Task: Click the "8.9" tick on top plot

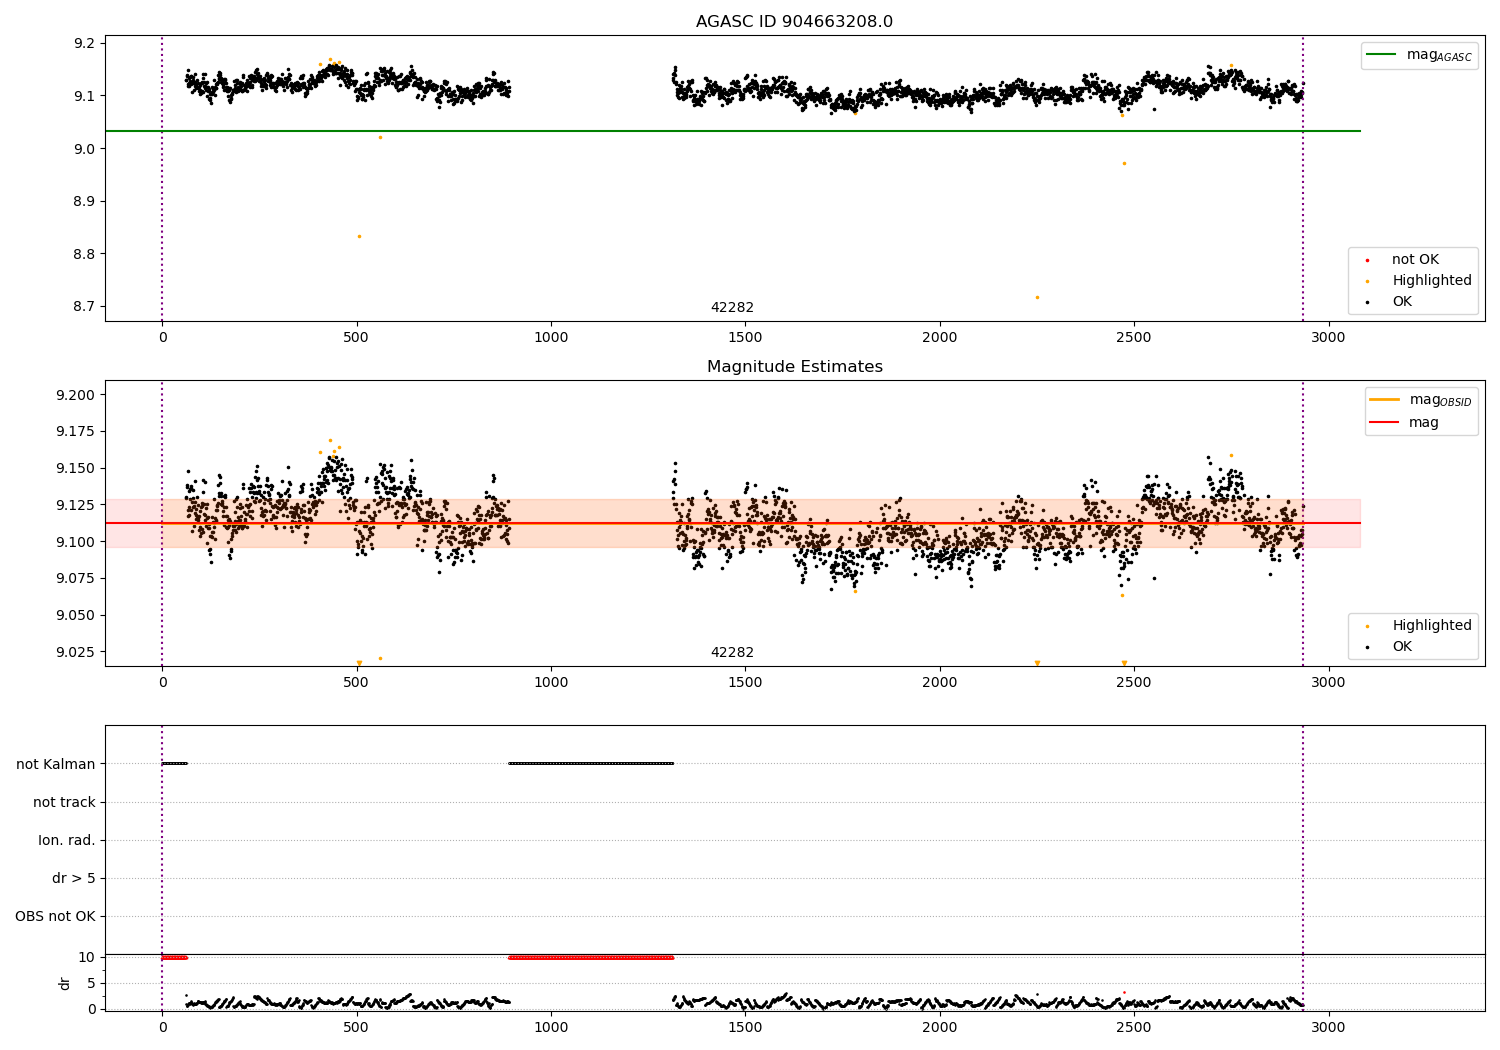Action: [x=85, y=202]
